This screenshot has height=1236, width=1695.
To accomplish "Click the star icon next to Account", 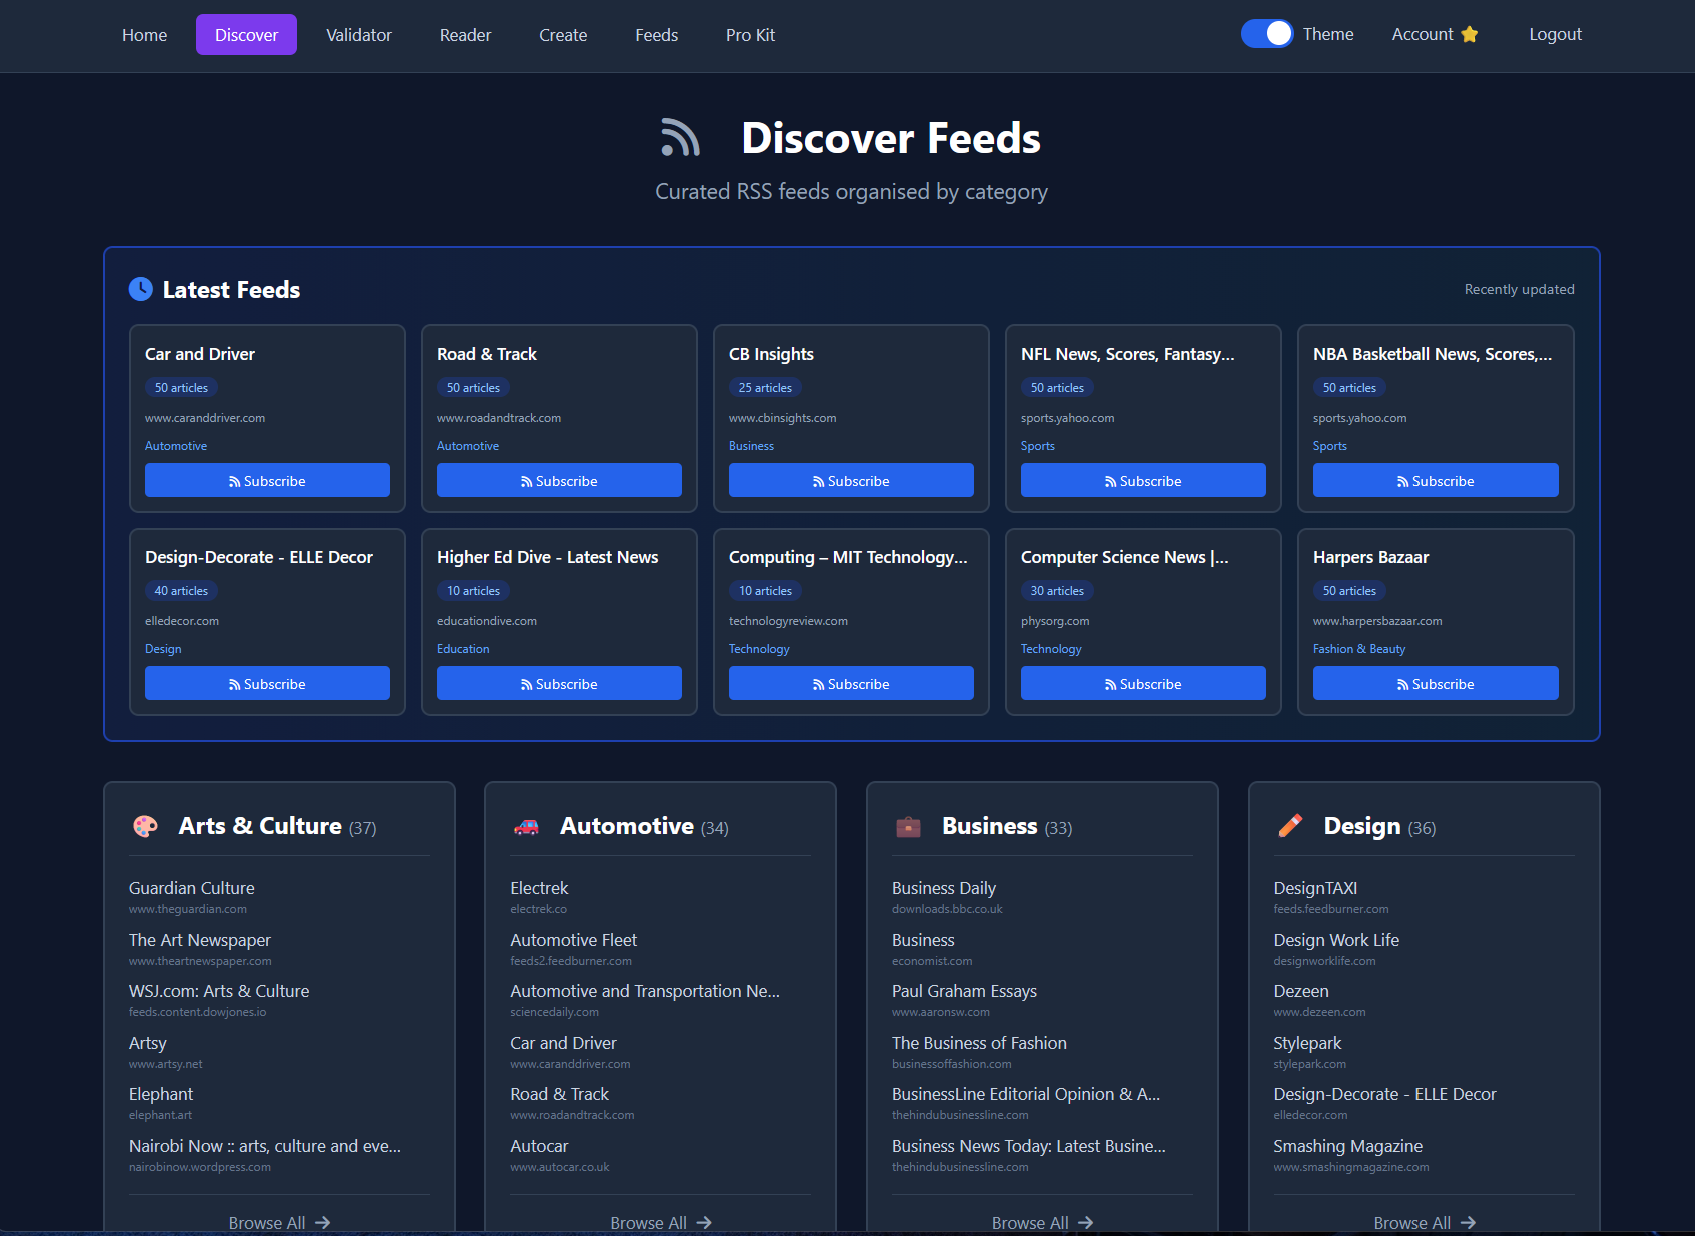I will click(1470, 33).
